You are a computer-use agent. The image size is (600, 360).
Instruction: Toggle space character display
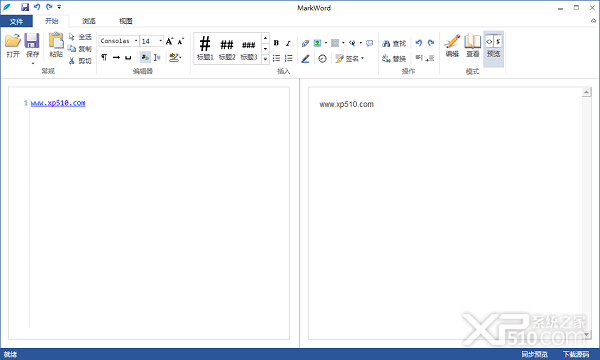pyautogui.click(x=128, y=57)
